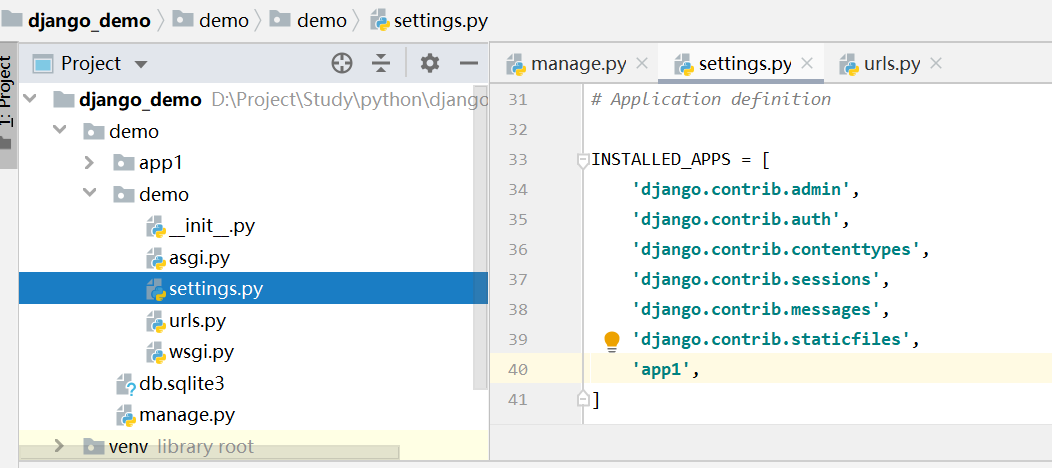The image size is (1052, 468).
Task: Click the db.sqlite3 unknown-file icon
Action: point(125,384)
